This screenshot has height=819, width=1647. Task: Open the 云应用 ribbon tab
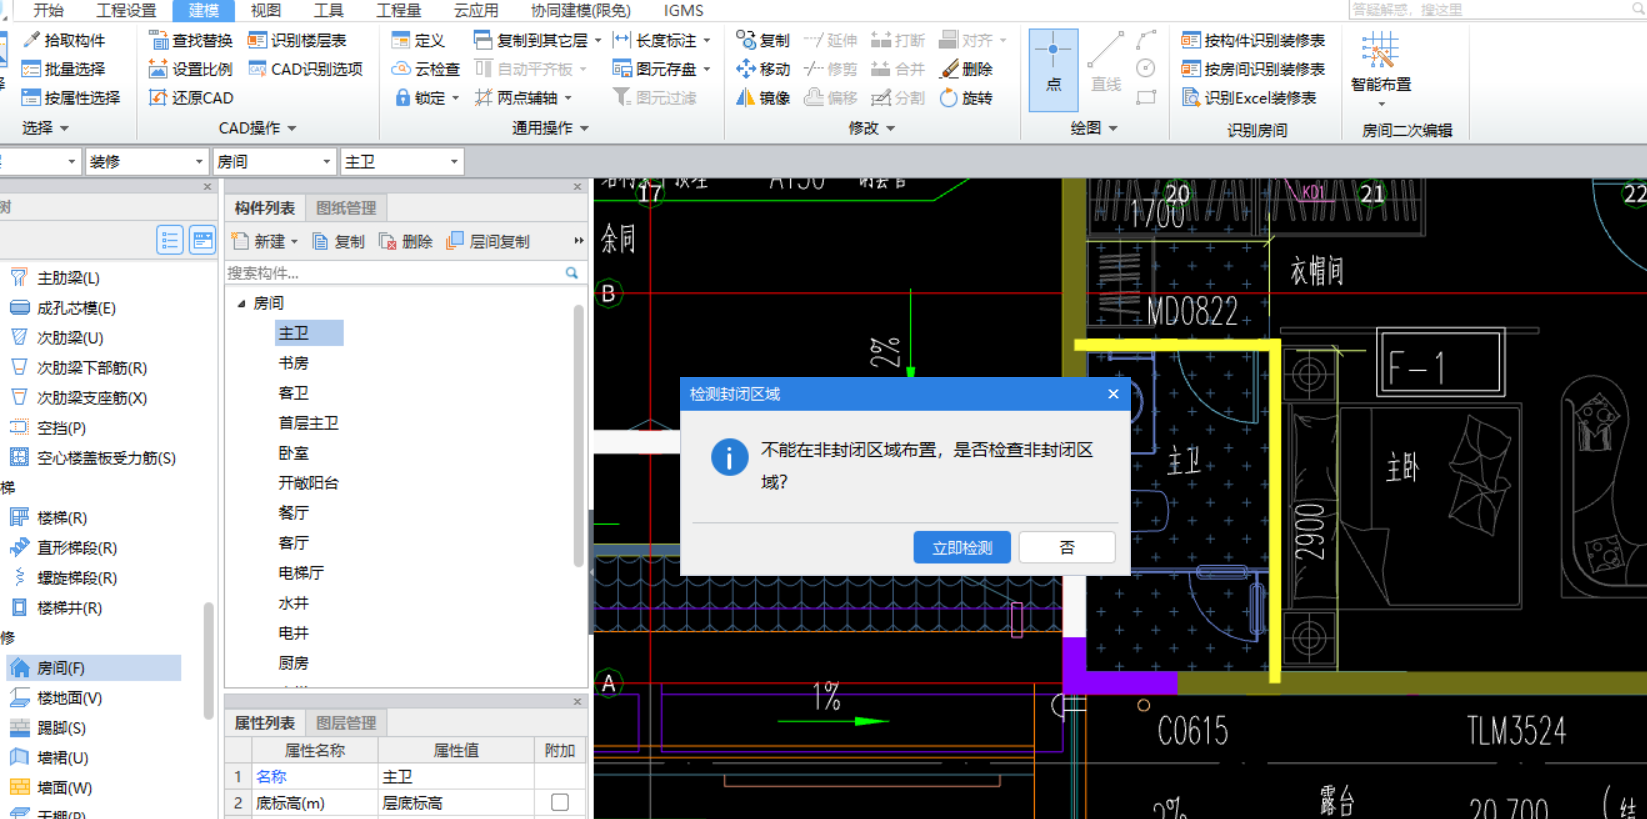[476, 10]
